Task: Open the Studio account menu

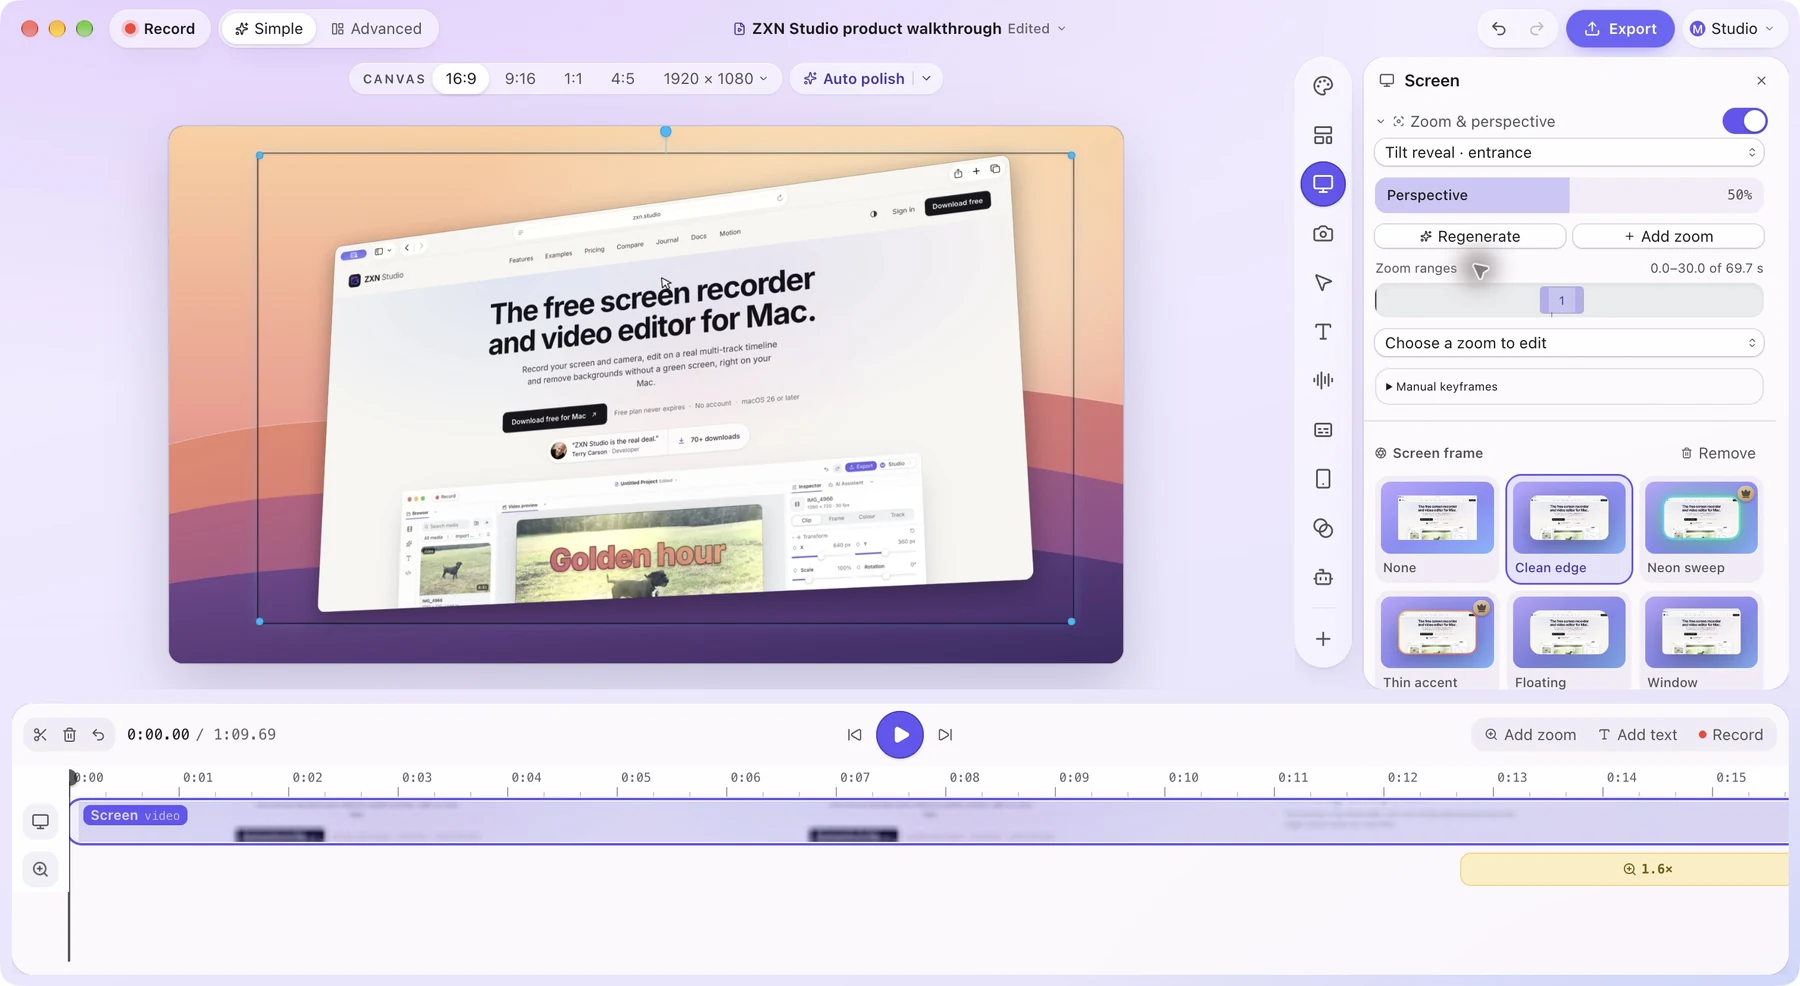Action: coord(1732,29)
